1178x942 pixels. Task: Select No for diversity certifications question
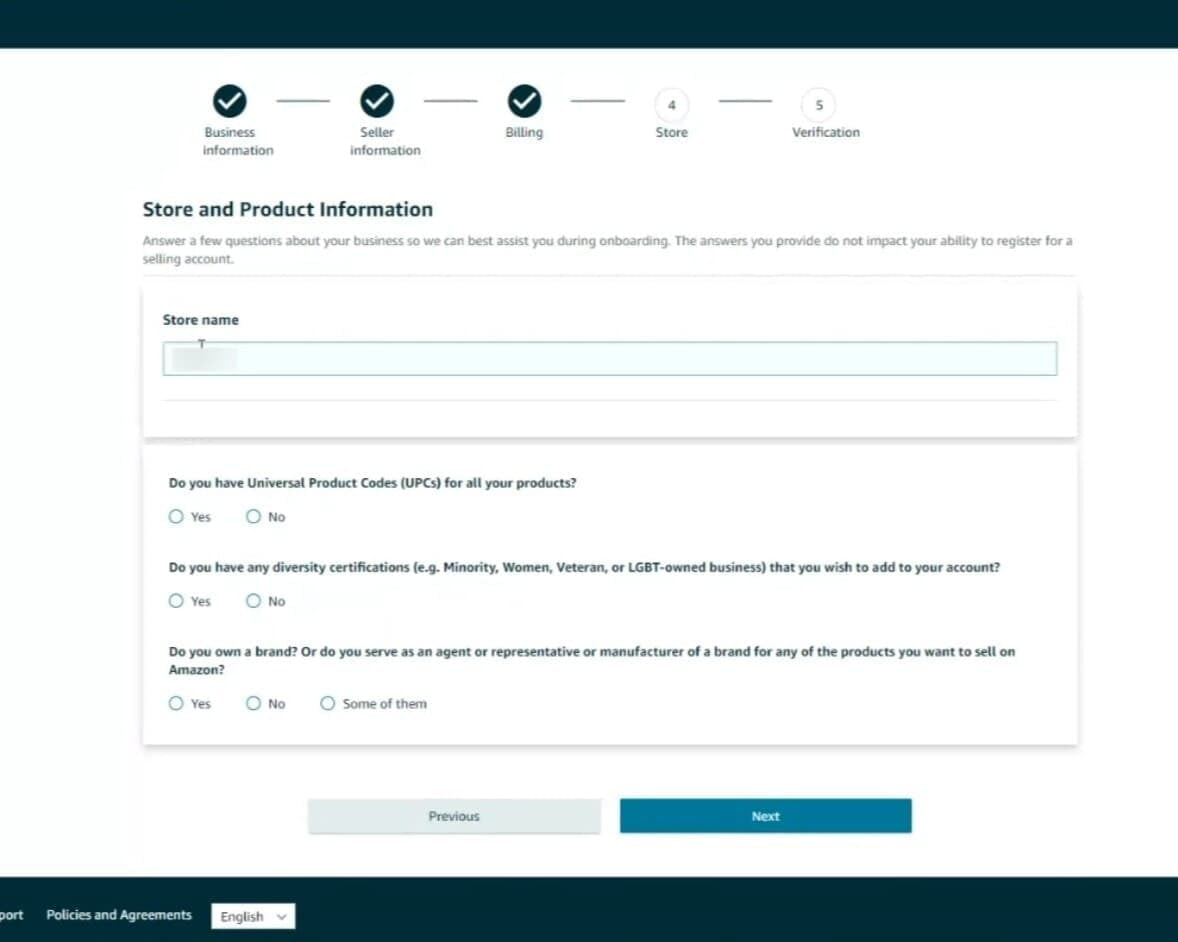(253, 601)
